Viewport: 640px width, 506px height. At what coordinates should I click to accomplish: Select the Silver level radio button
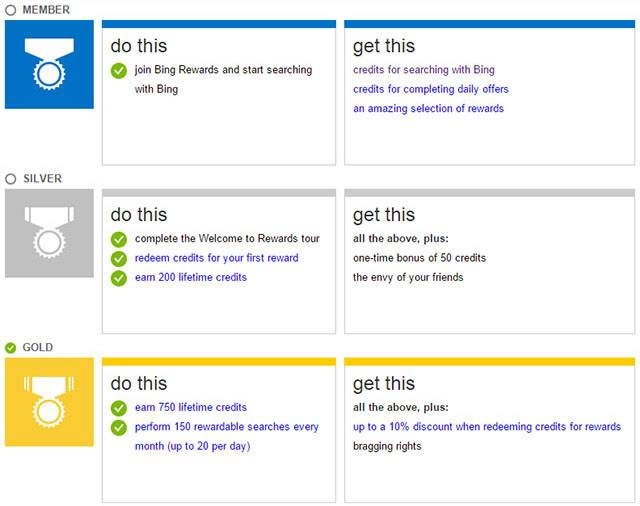click(11, 178)
